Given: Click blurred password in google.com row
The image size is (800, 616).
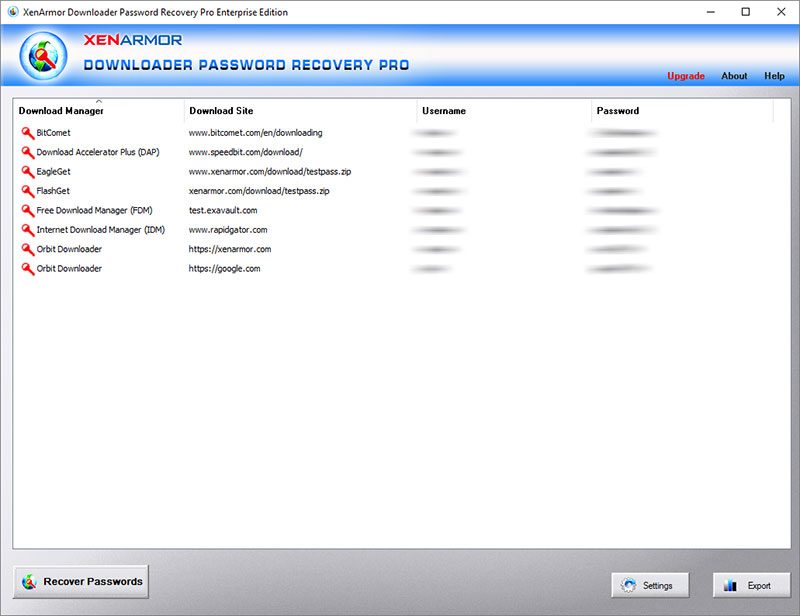Looking at the screenshot, I should pyautogui.click(x=619, y=269).
